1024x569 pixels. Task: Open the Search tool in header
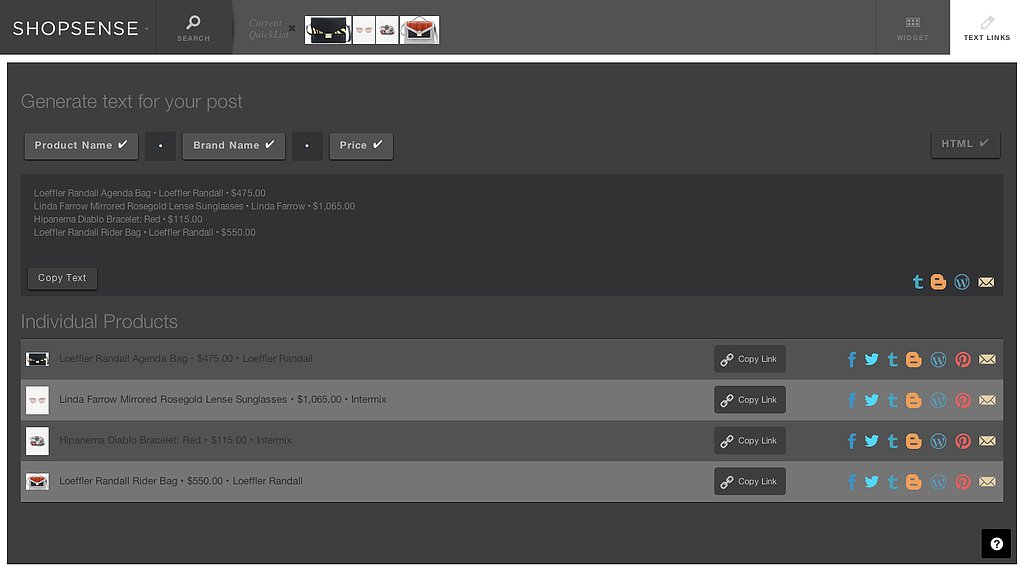193,27
